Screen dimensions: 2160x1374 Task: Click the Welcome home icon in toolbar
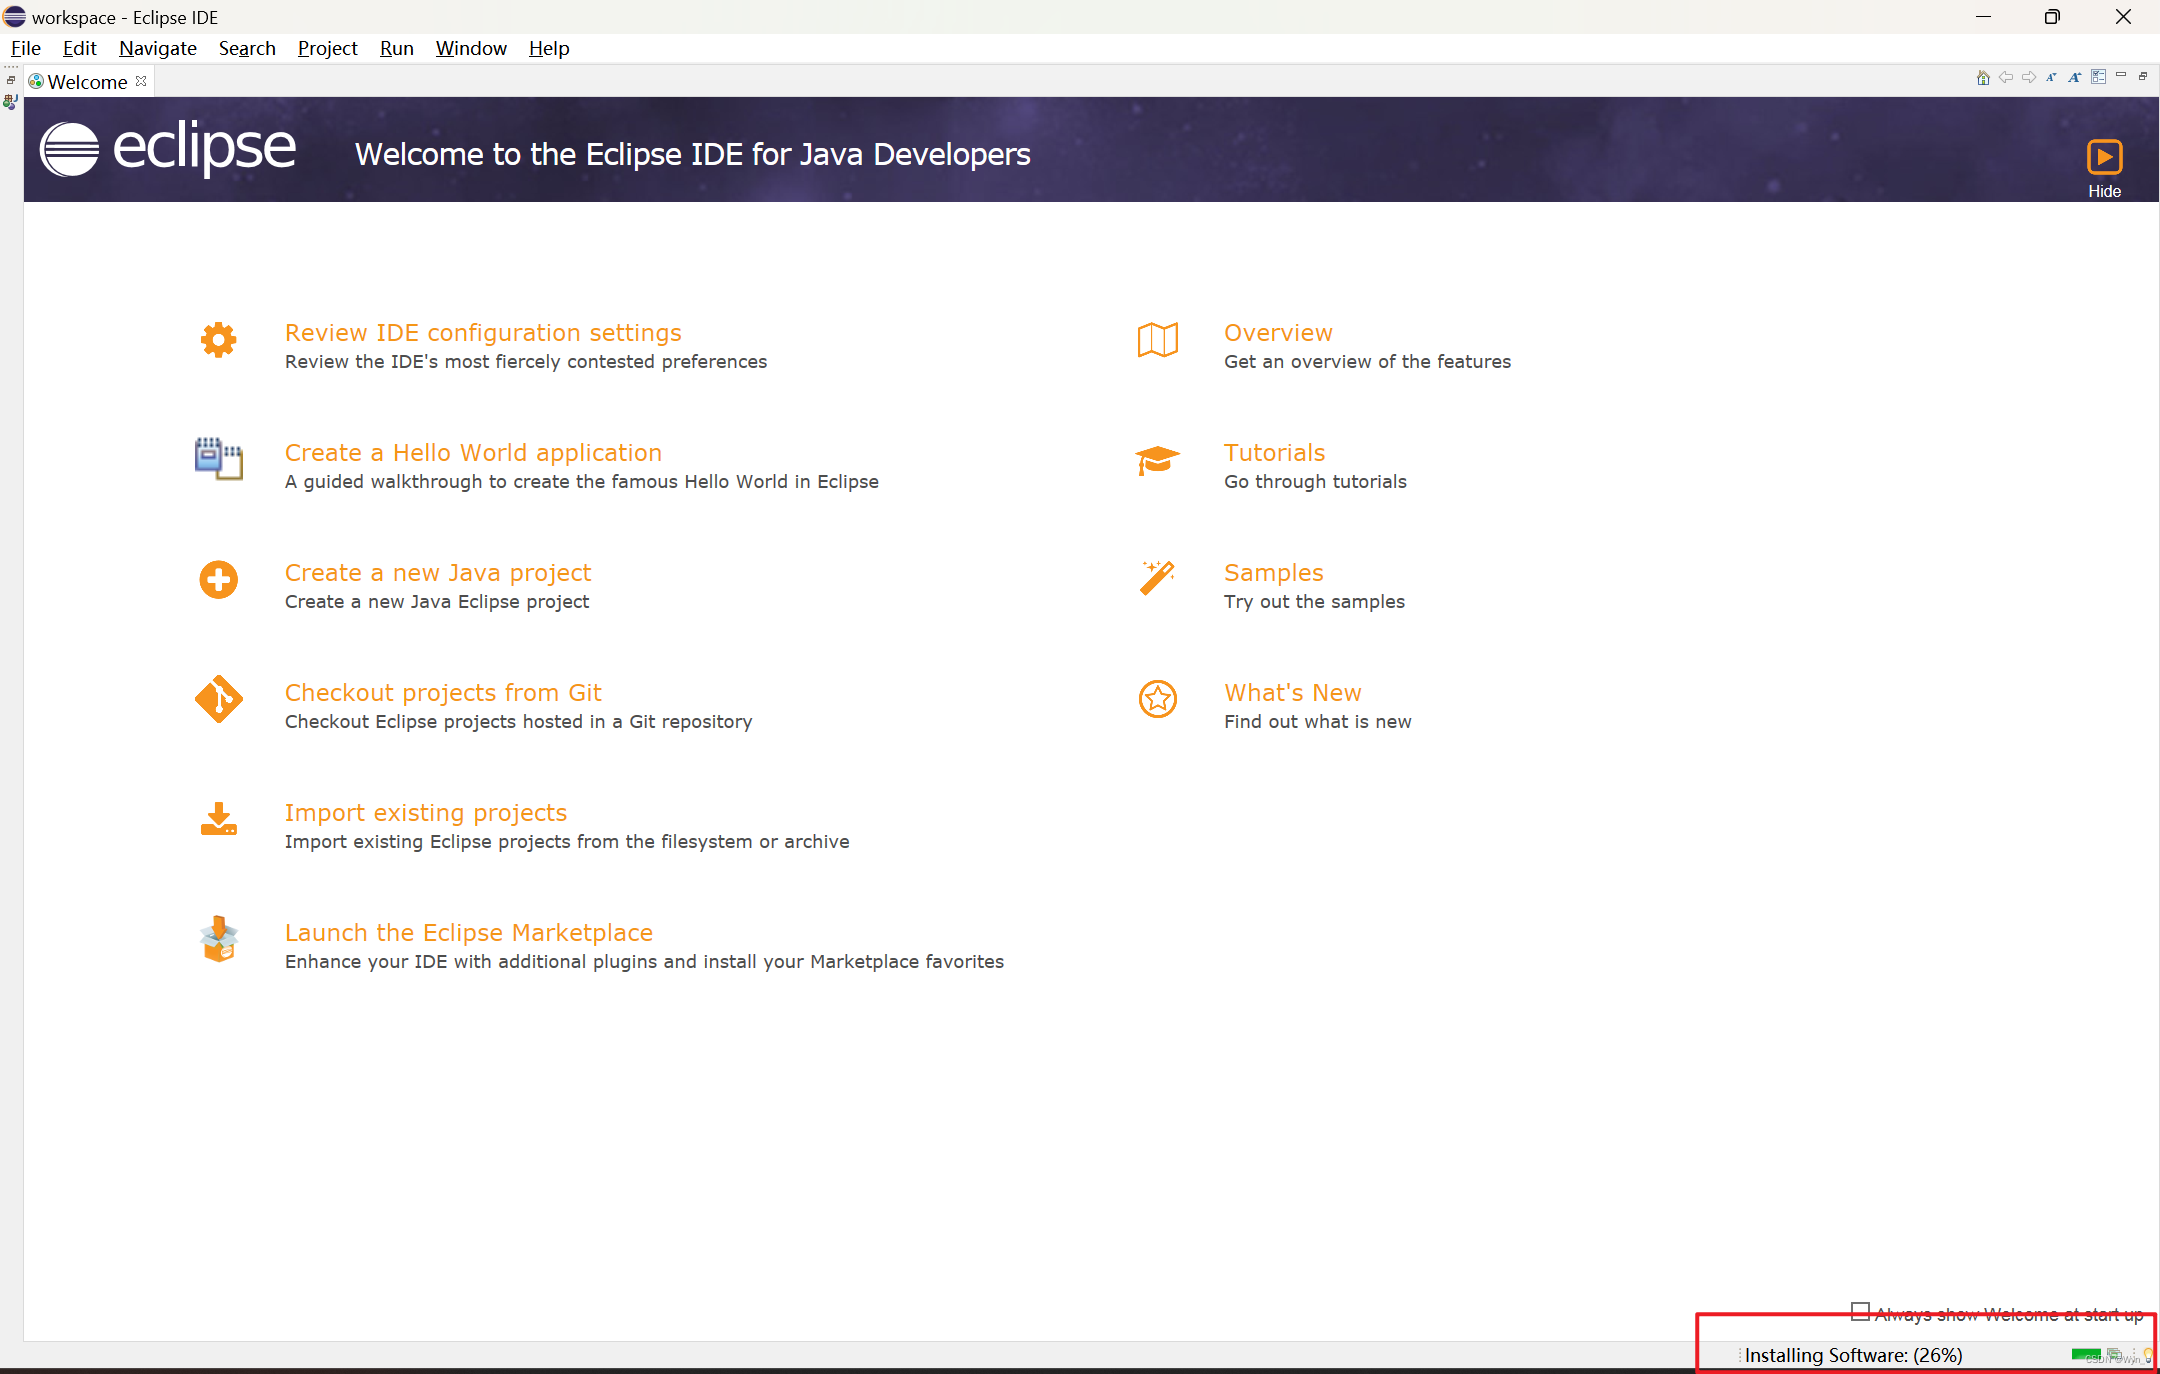[1982, 78]
